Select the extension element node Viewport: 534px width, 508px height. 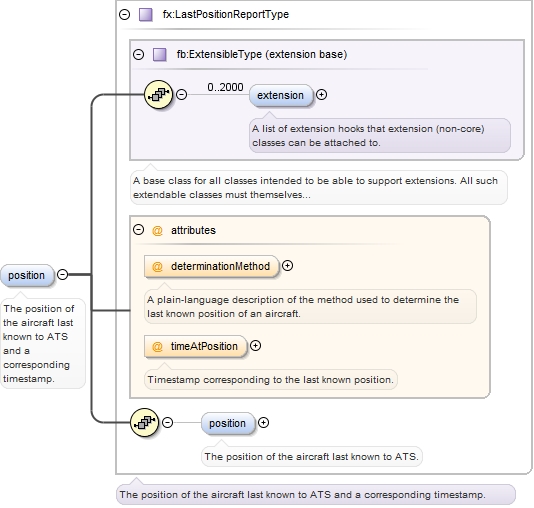coord(281,95)
